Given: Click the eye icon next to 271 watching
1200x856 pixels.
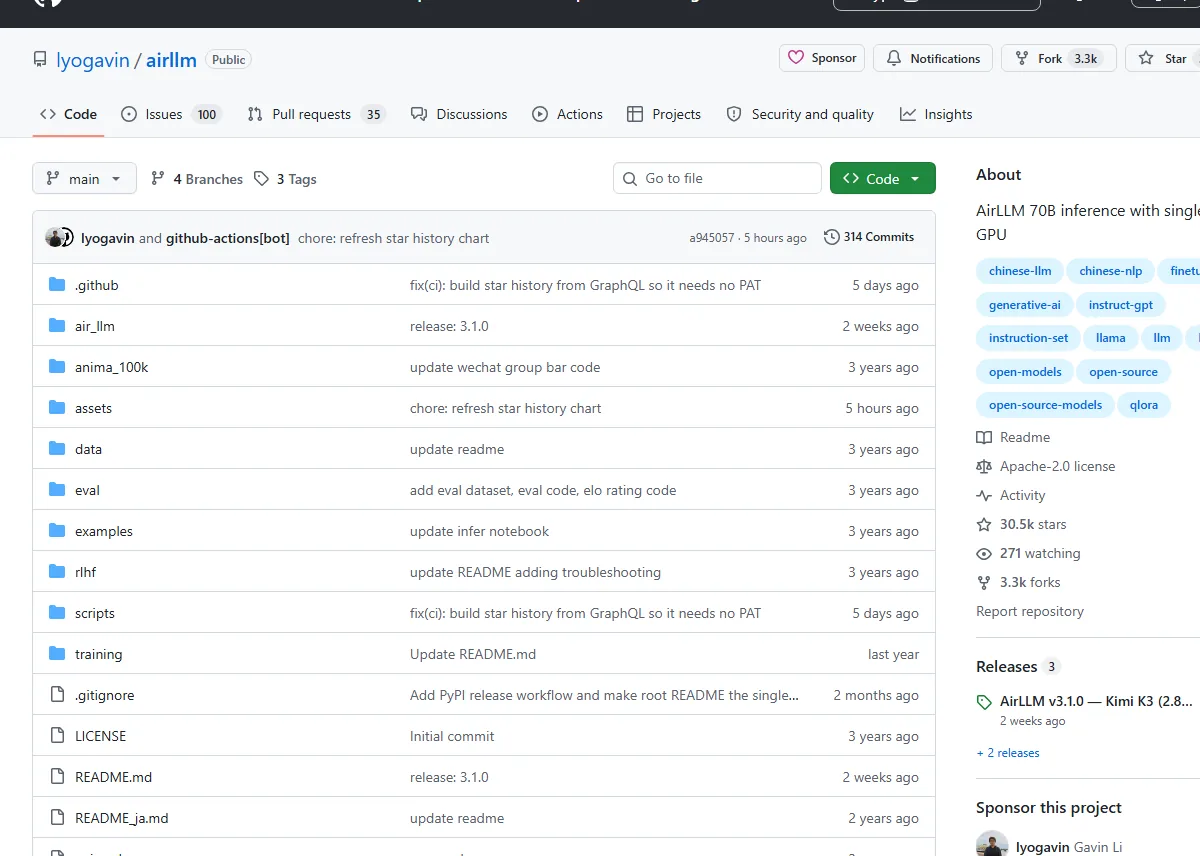Looking at the screenshot, I should pyautogui.click(x=984, y=553).
